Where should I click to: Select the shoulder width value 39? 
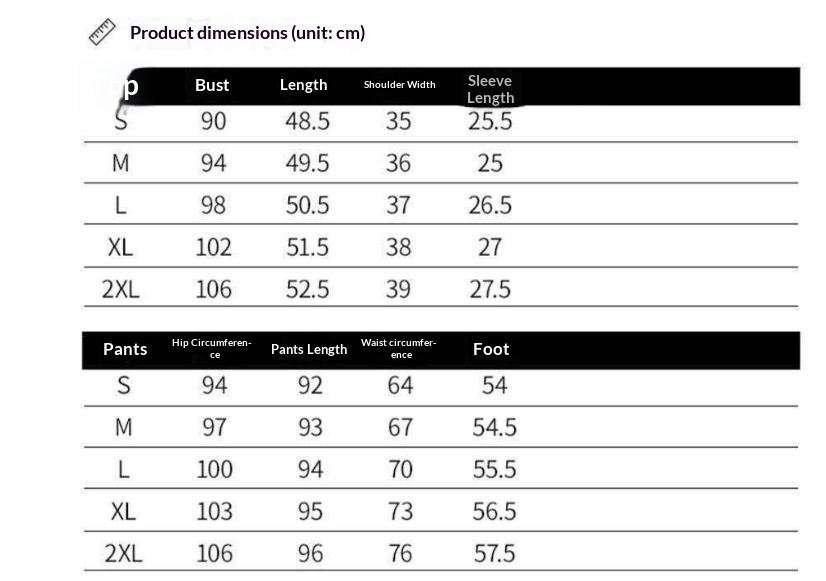tap(398, 289)
